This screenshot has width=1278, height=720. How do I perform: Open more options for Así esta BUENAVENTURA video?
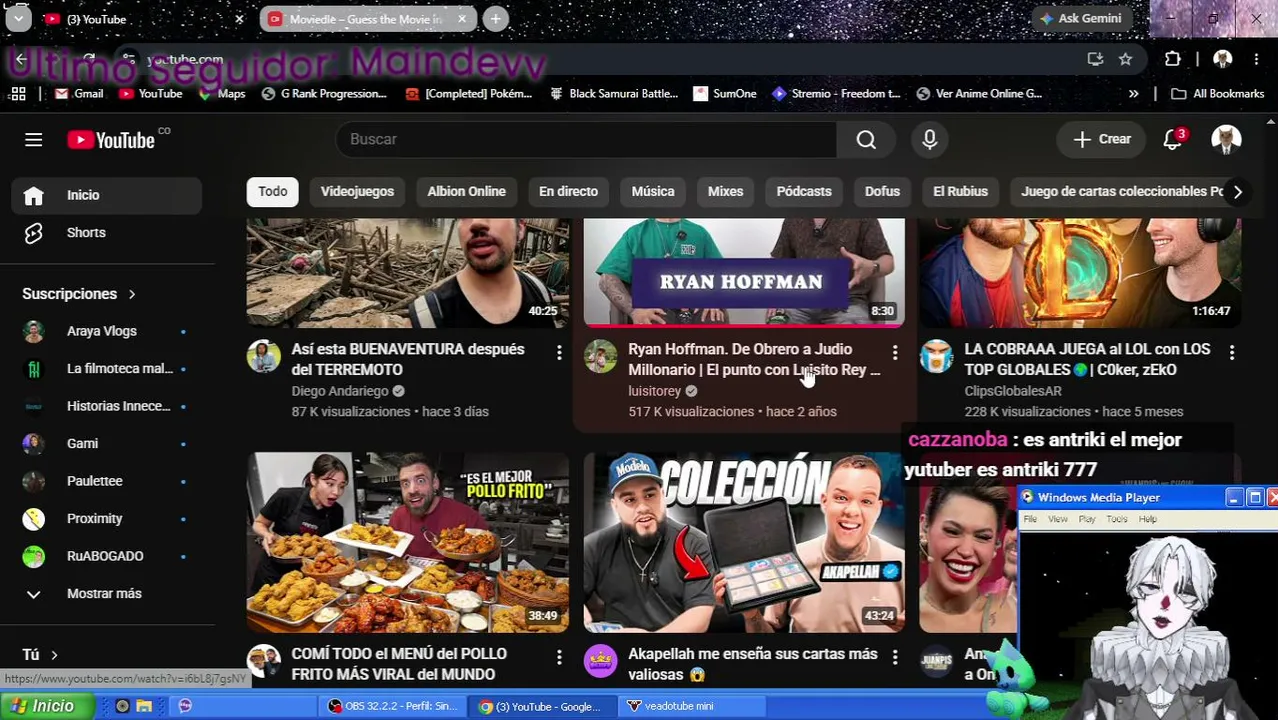tap(559, 352)
